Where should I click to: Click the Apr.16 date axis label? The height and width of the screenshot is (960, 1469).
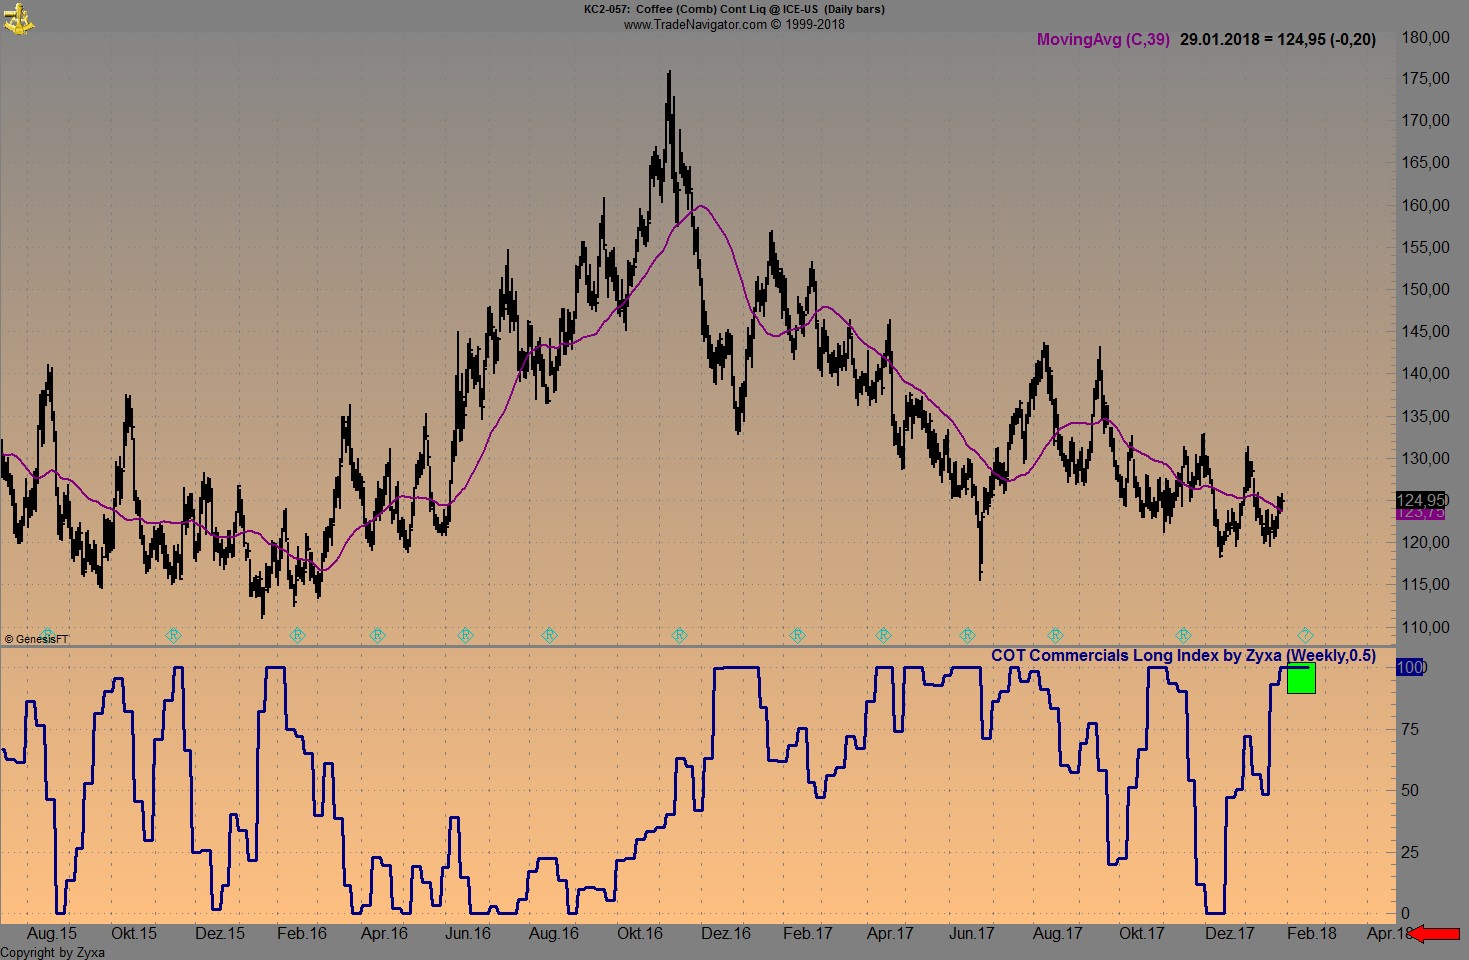click(x=385, y=934)
